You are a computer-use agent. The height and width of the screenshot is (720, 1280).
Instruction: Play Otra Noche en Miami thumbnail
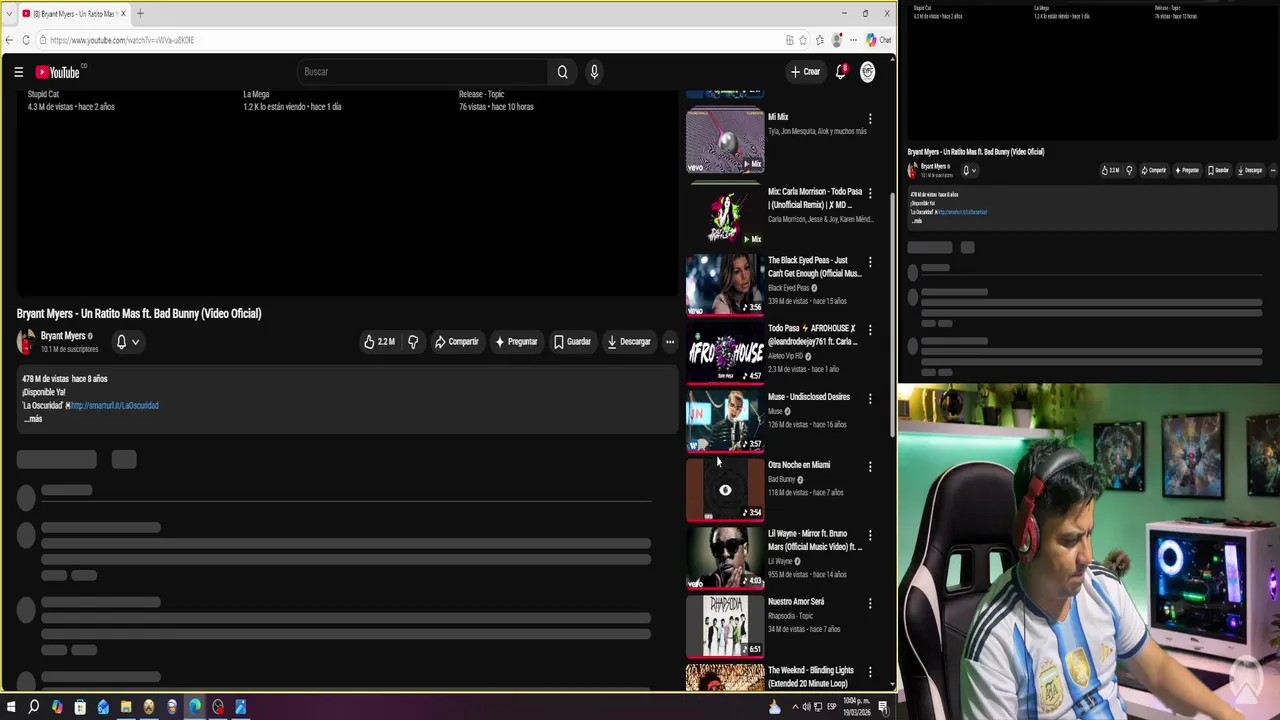725,489
